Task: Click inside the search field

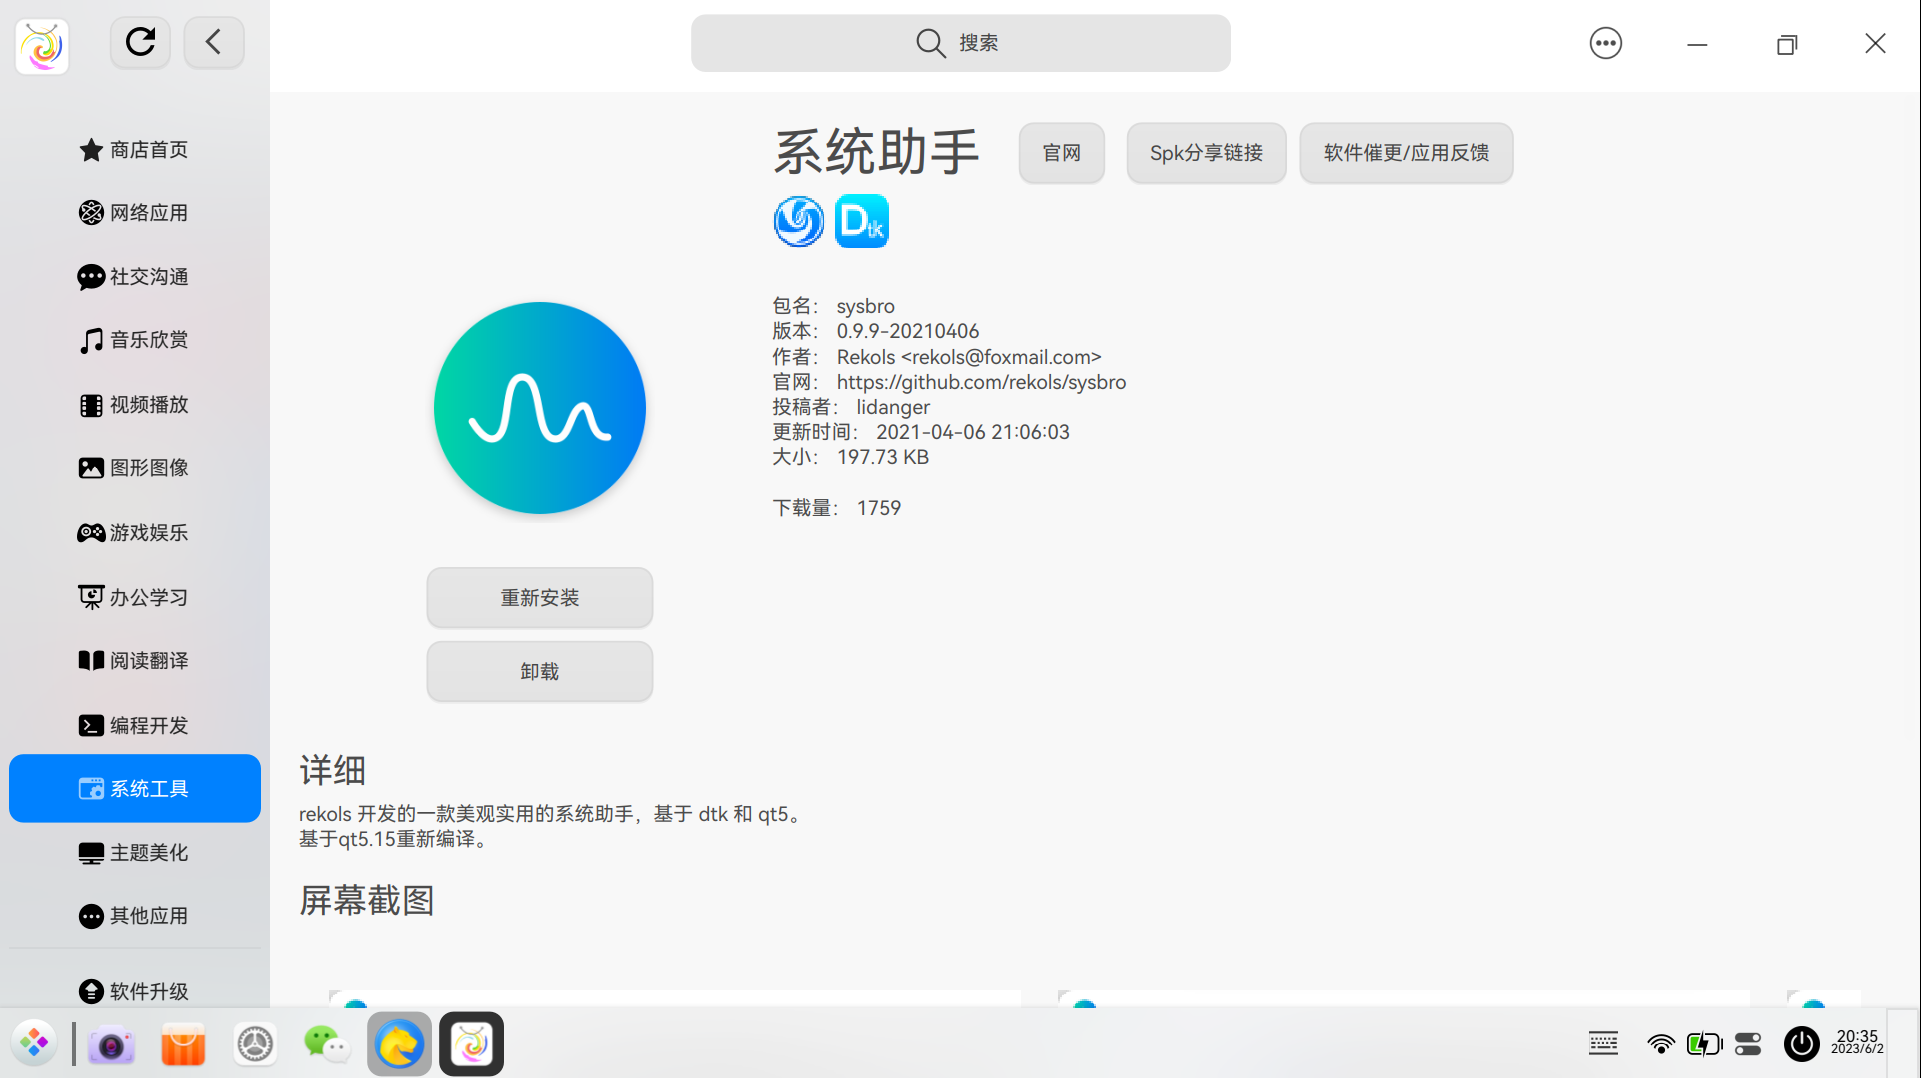Action: (960, 43)
